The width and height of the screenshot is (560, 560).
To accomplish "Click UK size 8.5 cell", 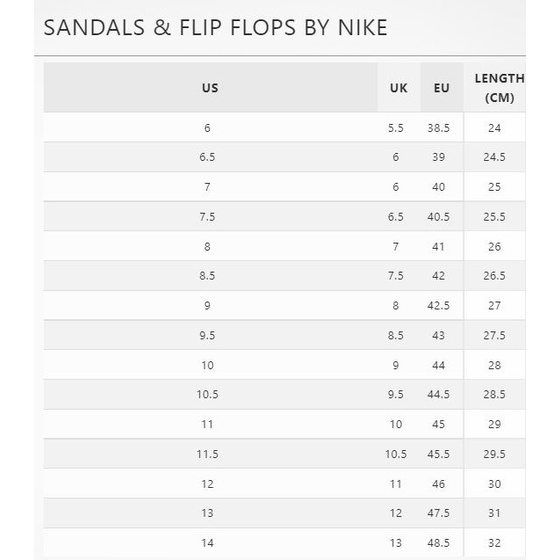I will (x=396, y=335).
